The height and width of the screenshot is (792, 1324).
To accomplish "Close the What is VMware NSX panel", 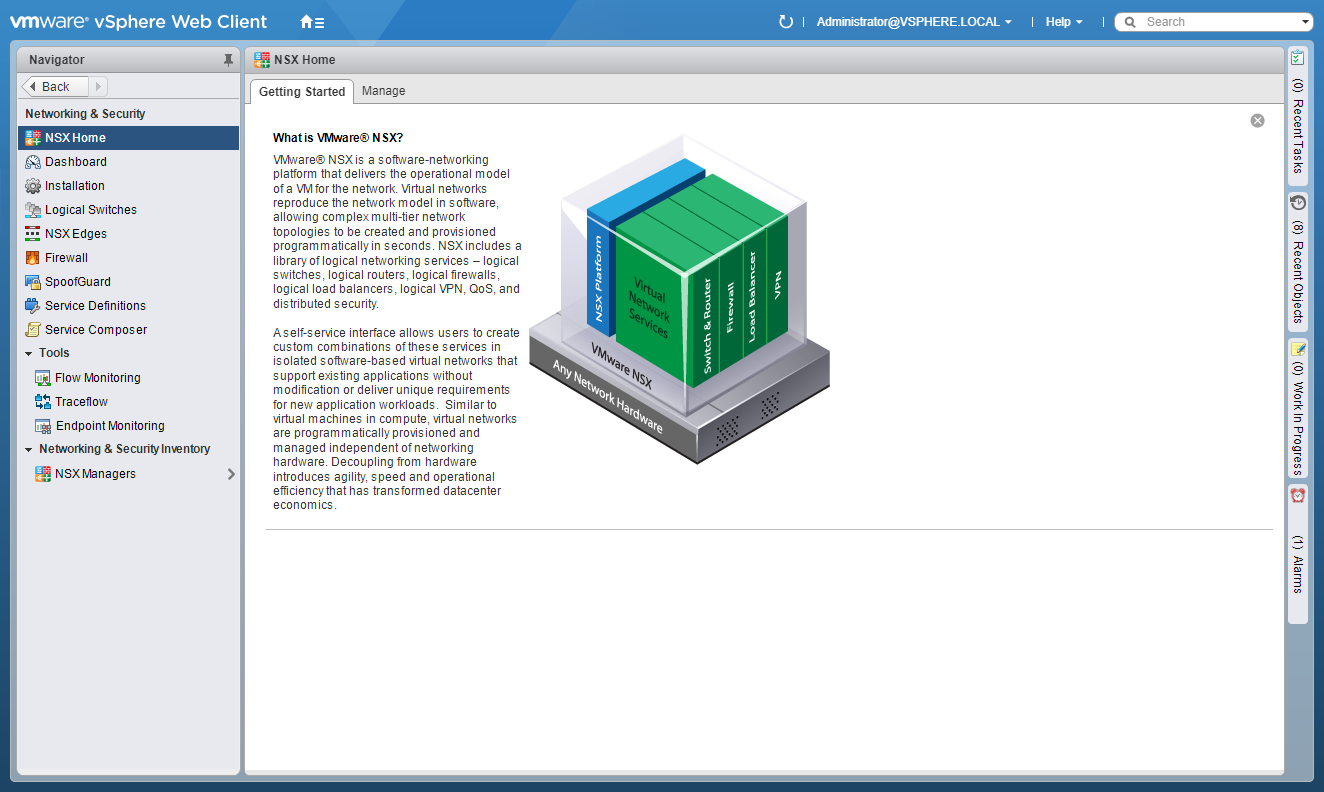I will [1257, 121].
